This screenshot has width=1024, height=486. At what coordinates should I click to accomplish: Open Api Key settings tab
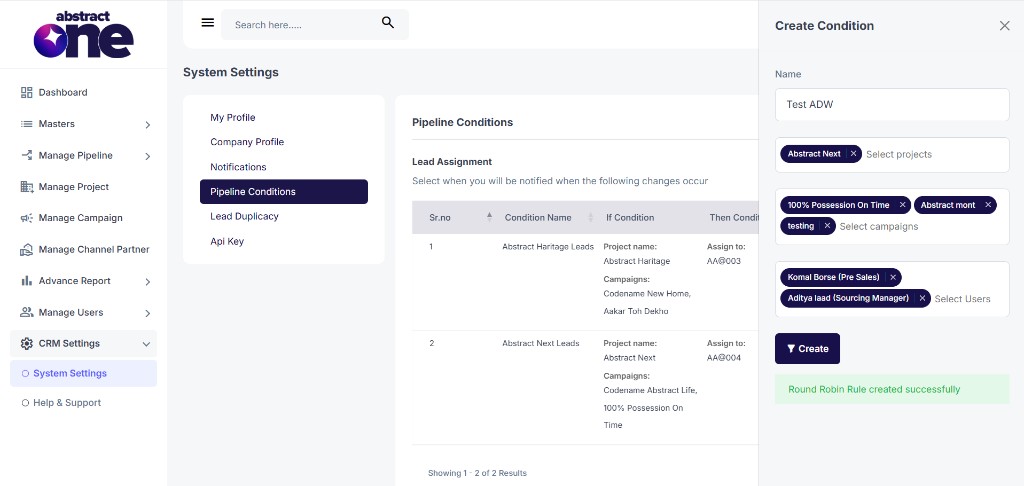coord(227,241)
